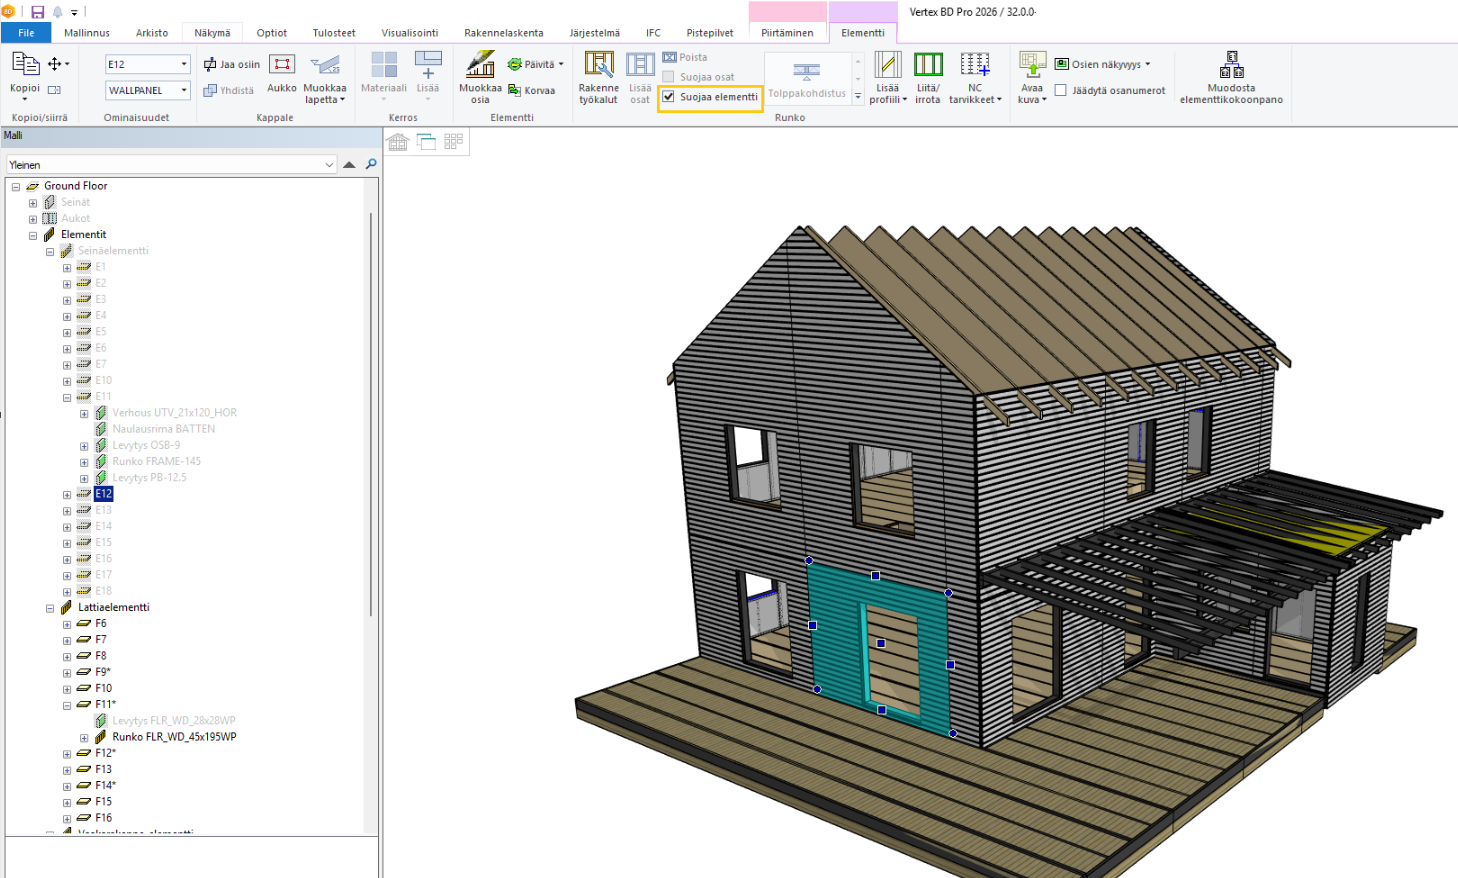Click the Korvaa replace icon
Screen dimensions: 1458x878
coord(515,90)
